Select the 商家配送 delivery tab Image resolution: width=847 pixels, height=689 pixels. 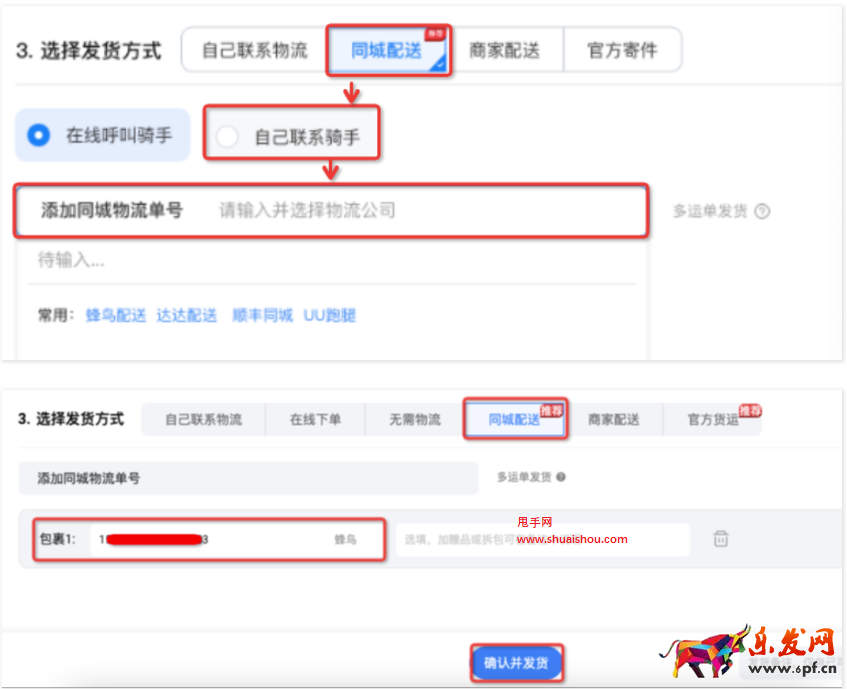point(507,49)
